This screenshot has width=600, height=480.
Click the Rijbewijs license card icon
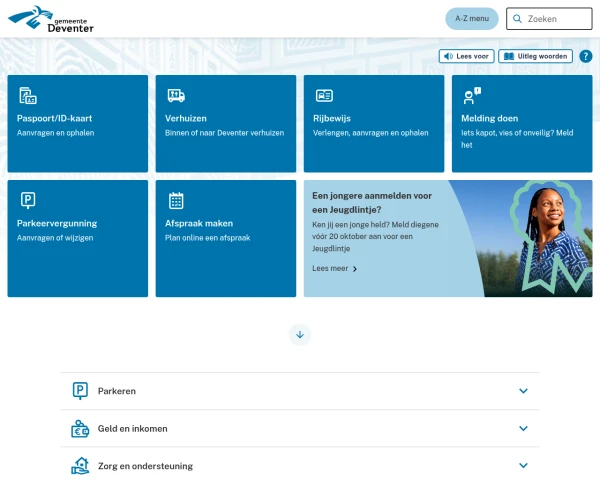coord(324,95)
